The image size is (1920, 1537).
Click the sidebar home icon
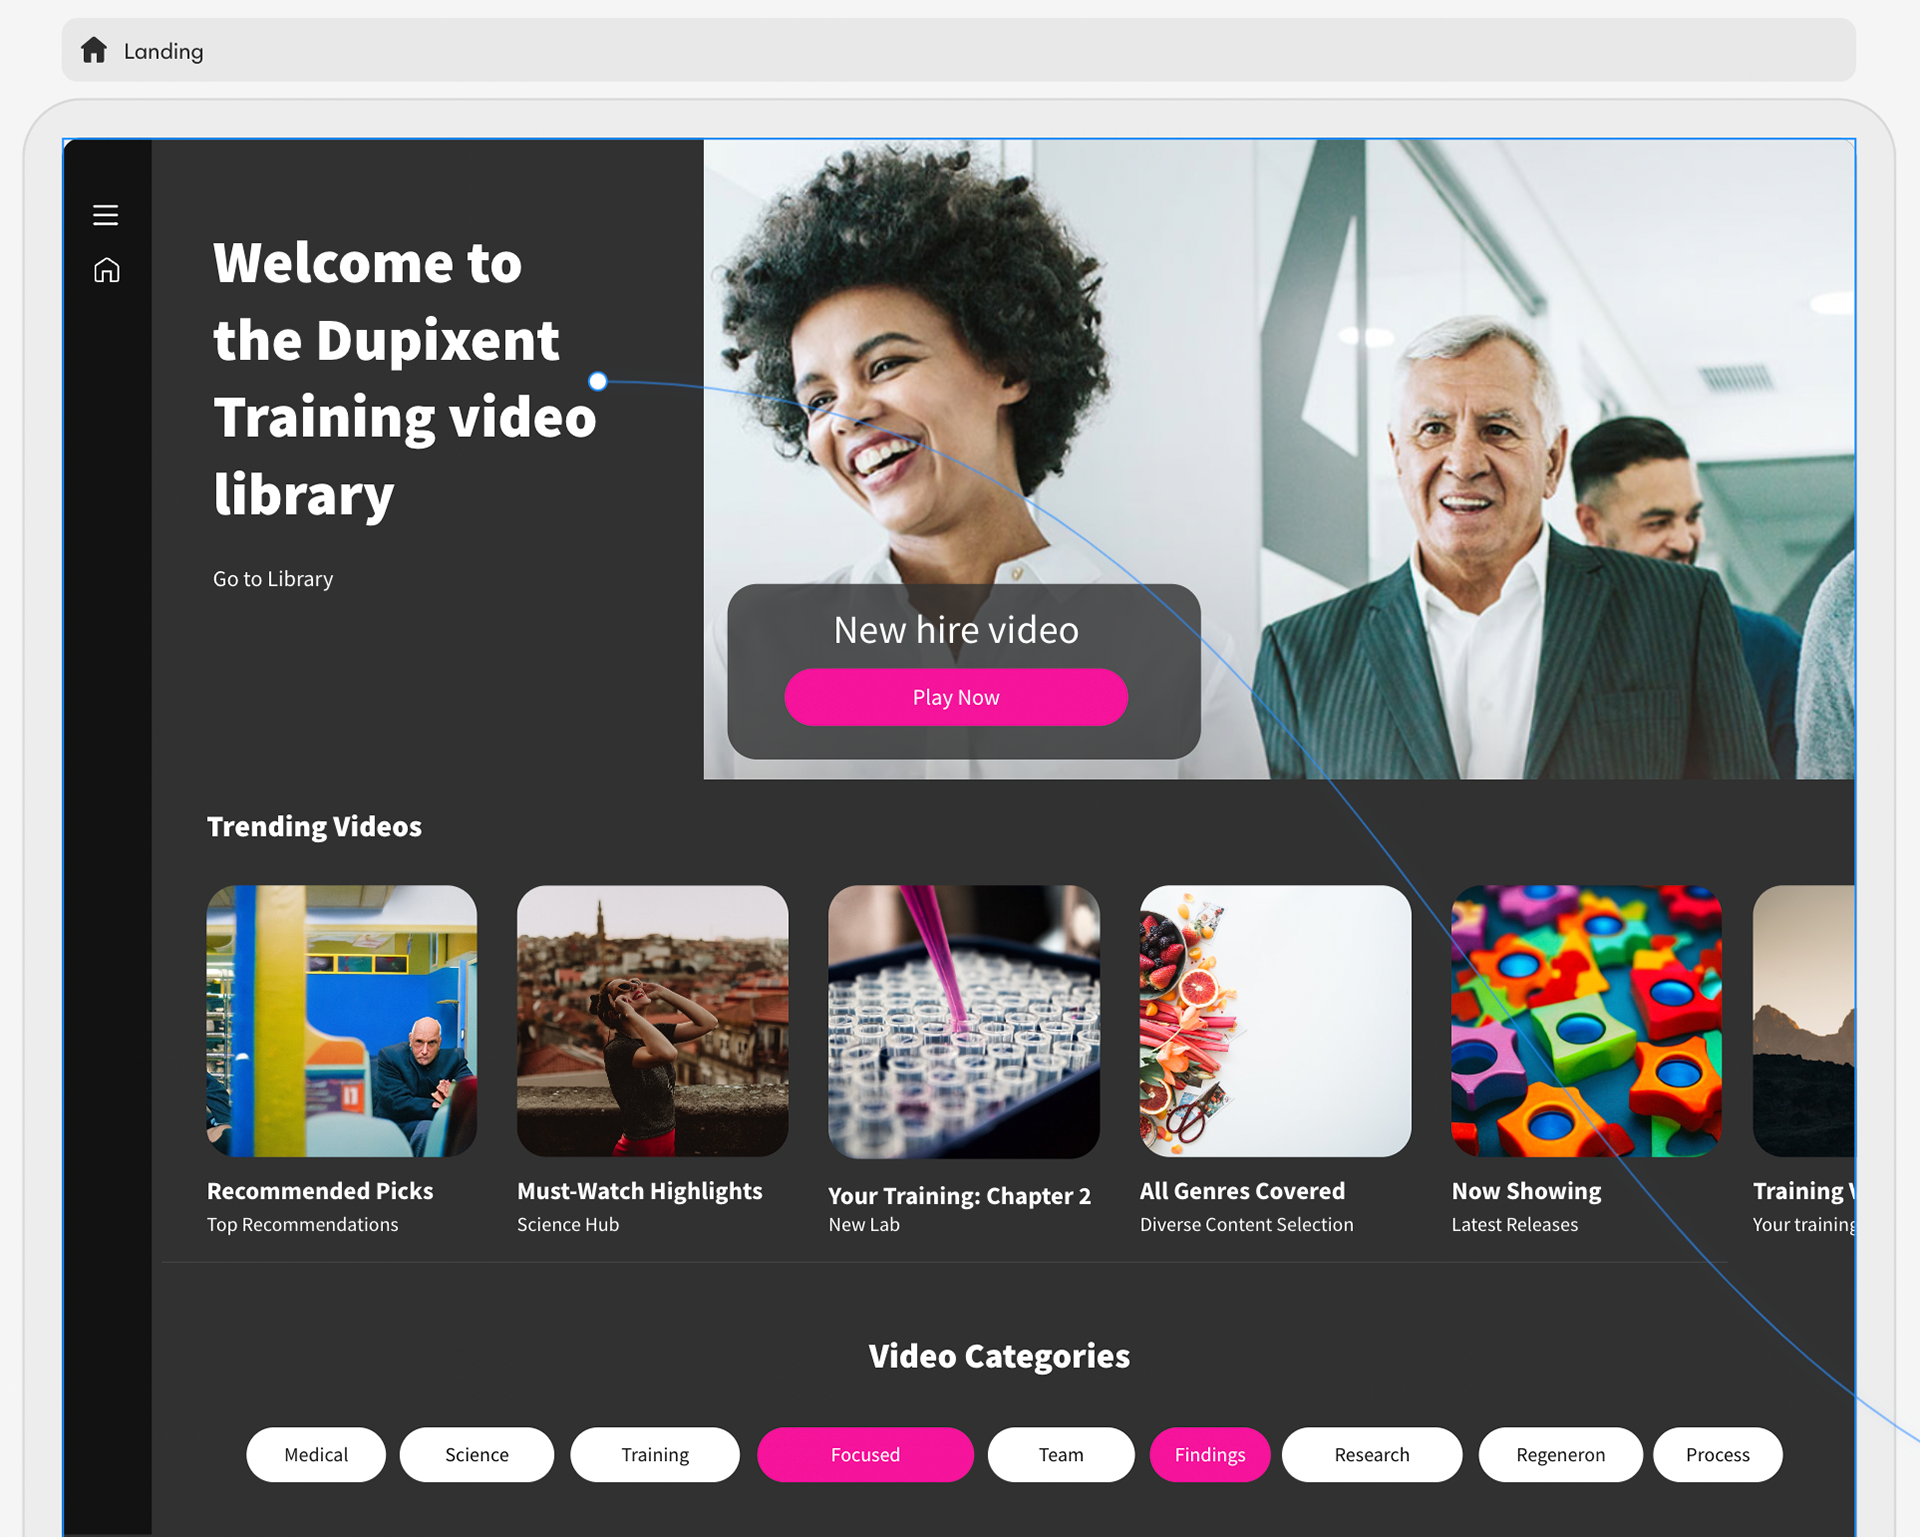[x=106, y=270]
